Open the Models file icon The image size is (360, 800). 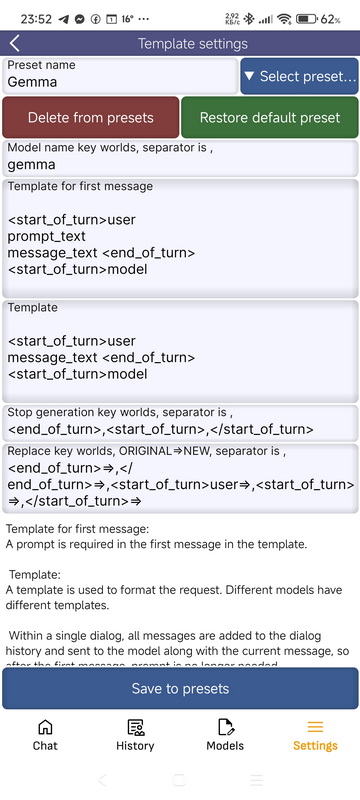click(x=225, y=727)
